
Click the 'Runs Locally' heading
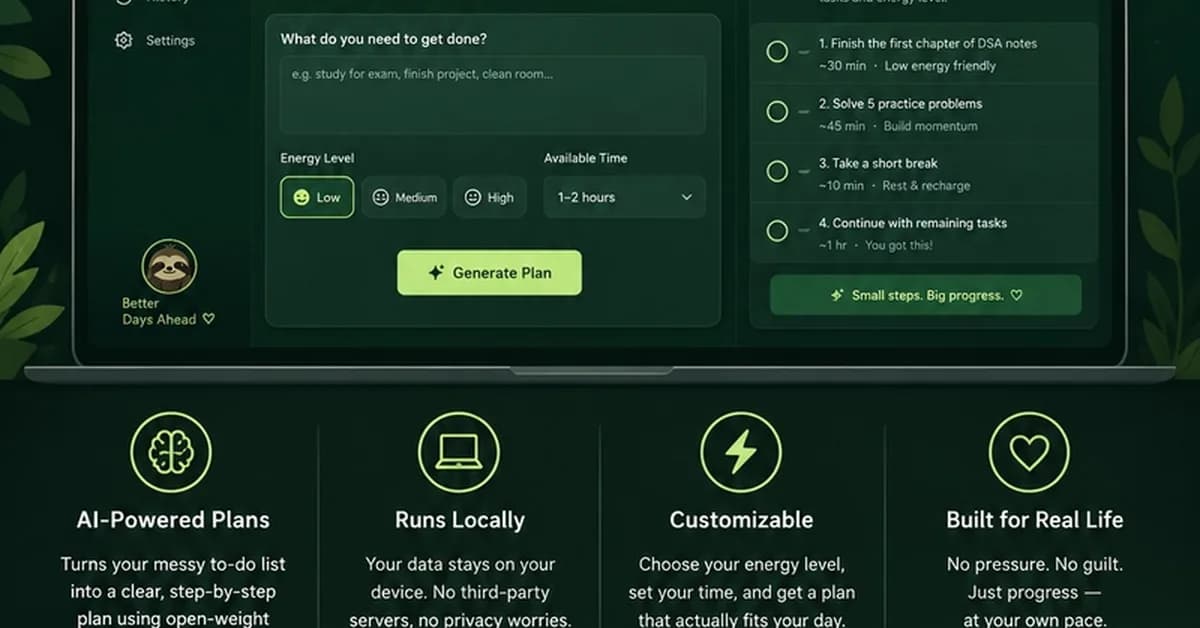[460, 520]
